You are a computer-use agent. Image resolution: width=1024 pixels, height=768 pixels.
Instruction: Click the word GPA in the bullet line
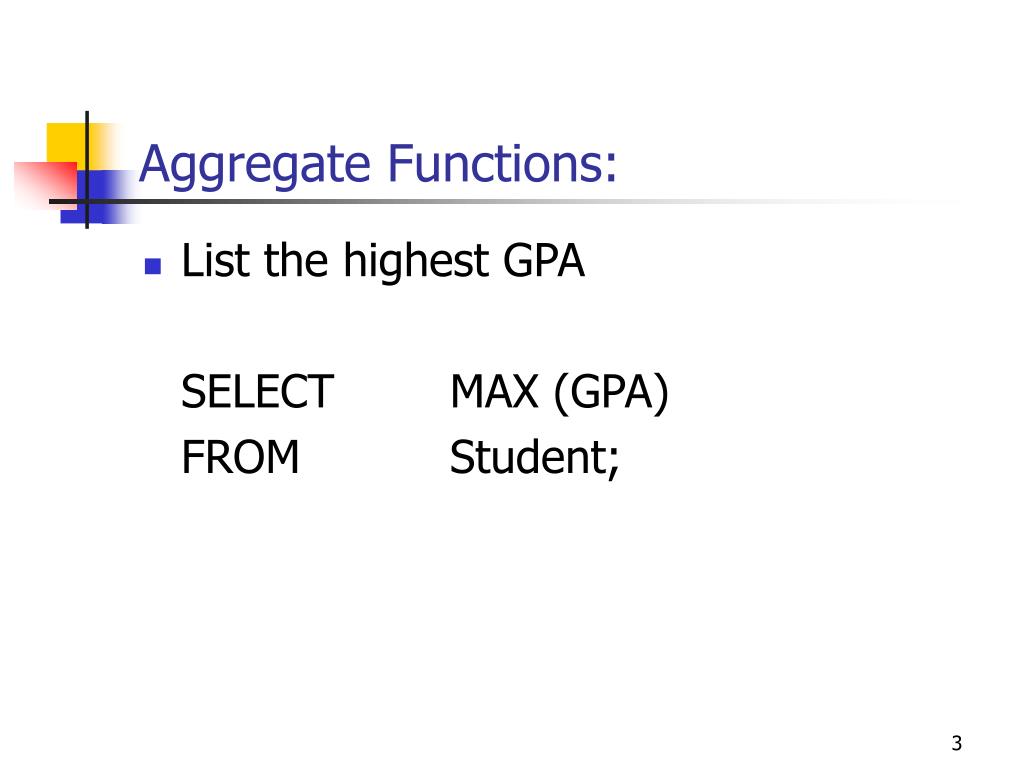[x=543, y=261]
